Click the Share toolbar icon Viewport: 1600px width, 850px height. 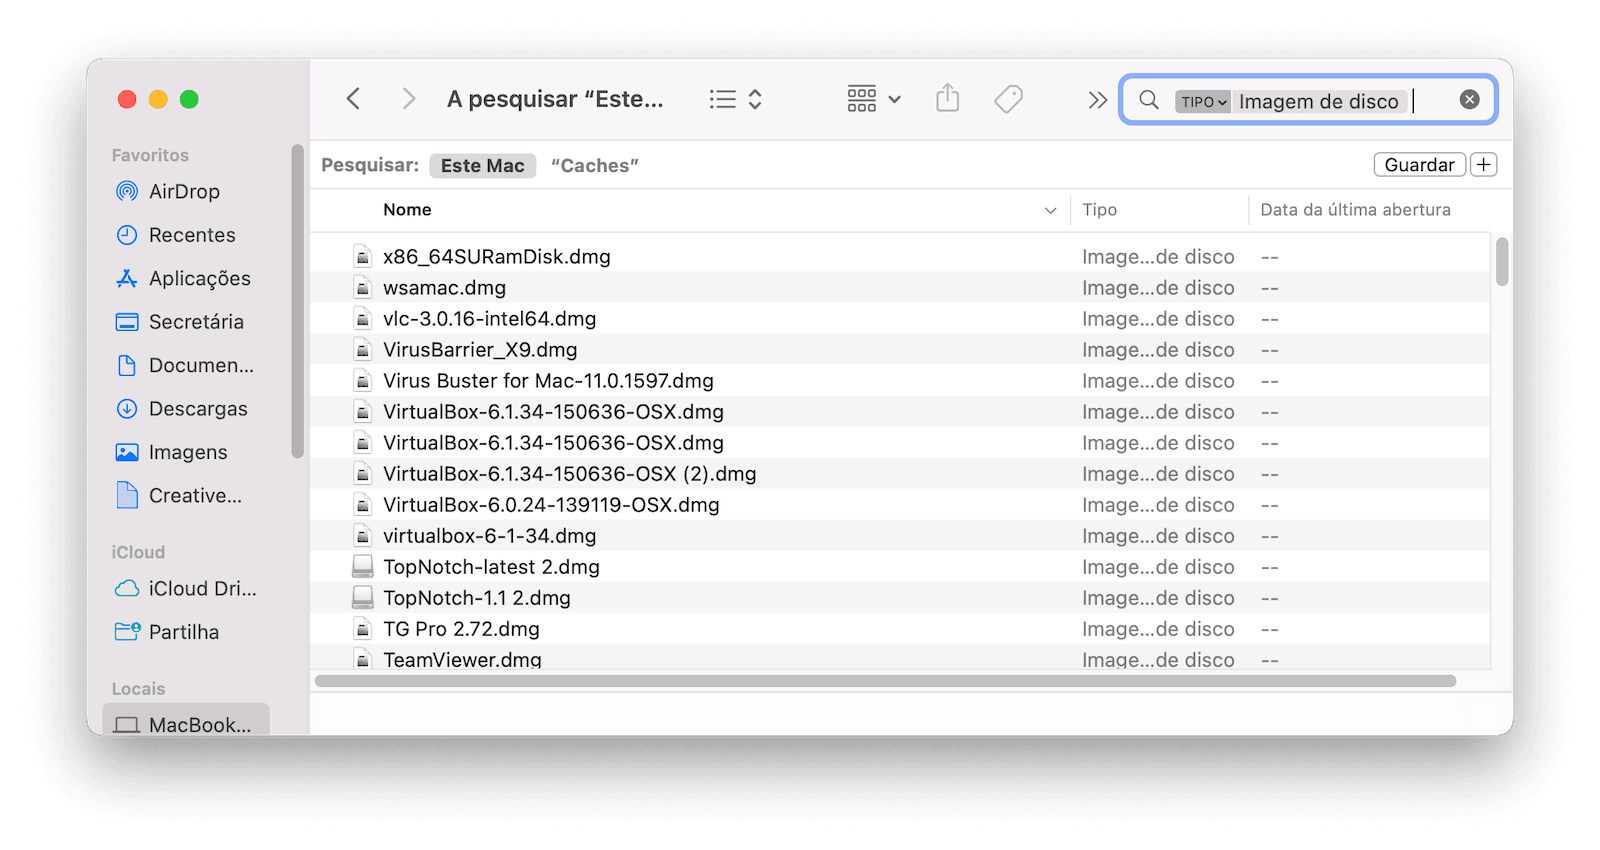[948, 98]
